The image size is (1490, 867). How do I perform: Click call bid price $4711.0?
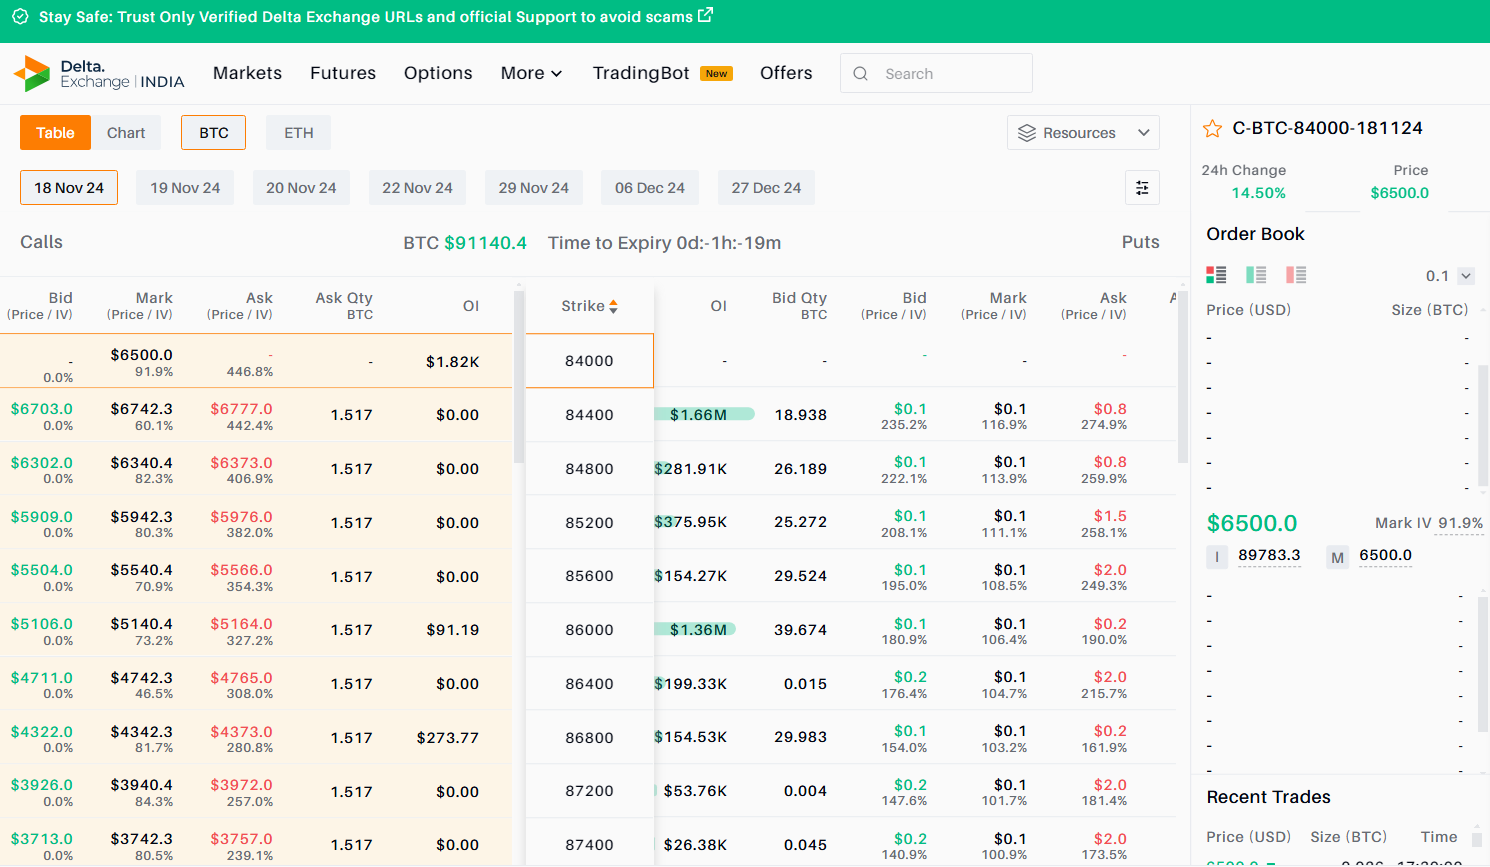42,678
